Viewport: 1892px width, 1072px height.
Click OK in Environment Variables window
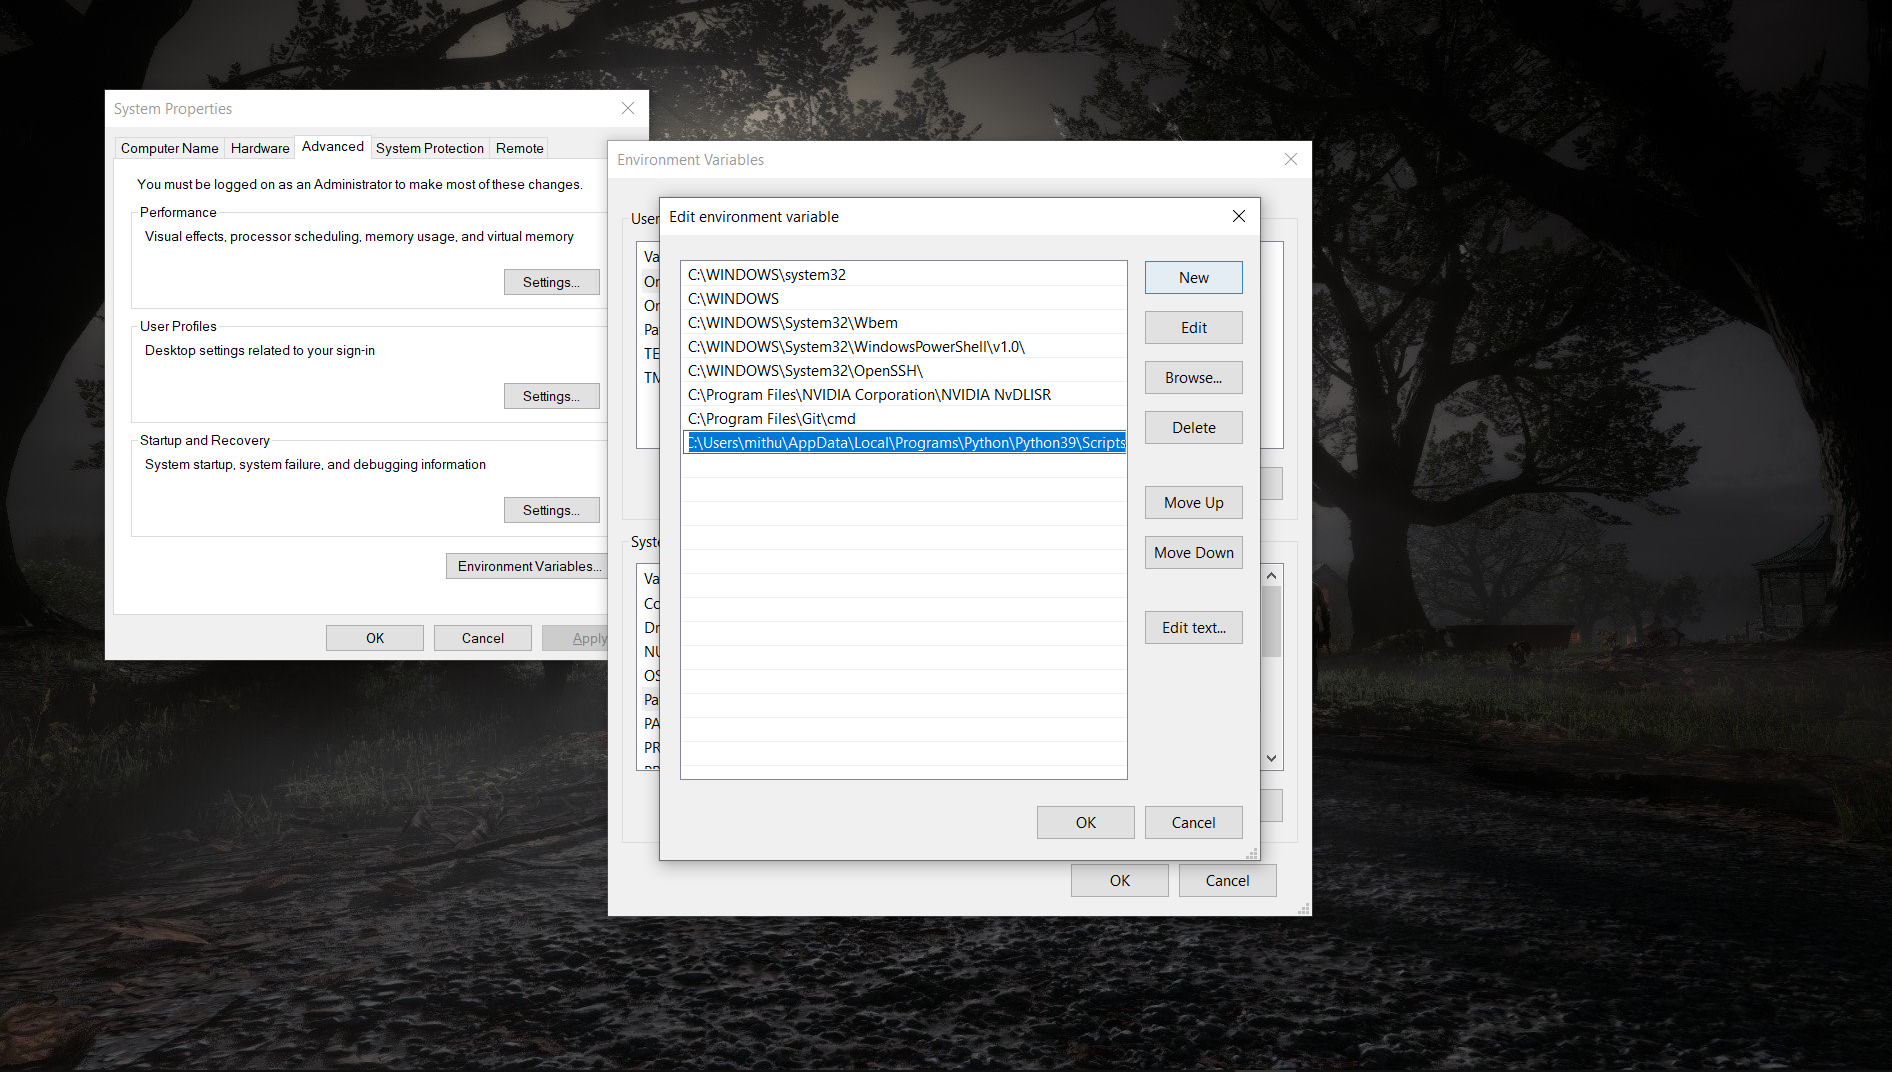pos(1119,881)
